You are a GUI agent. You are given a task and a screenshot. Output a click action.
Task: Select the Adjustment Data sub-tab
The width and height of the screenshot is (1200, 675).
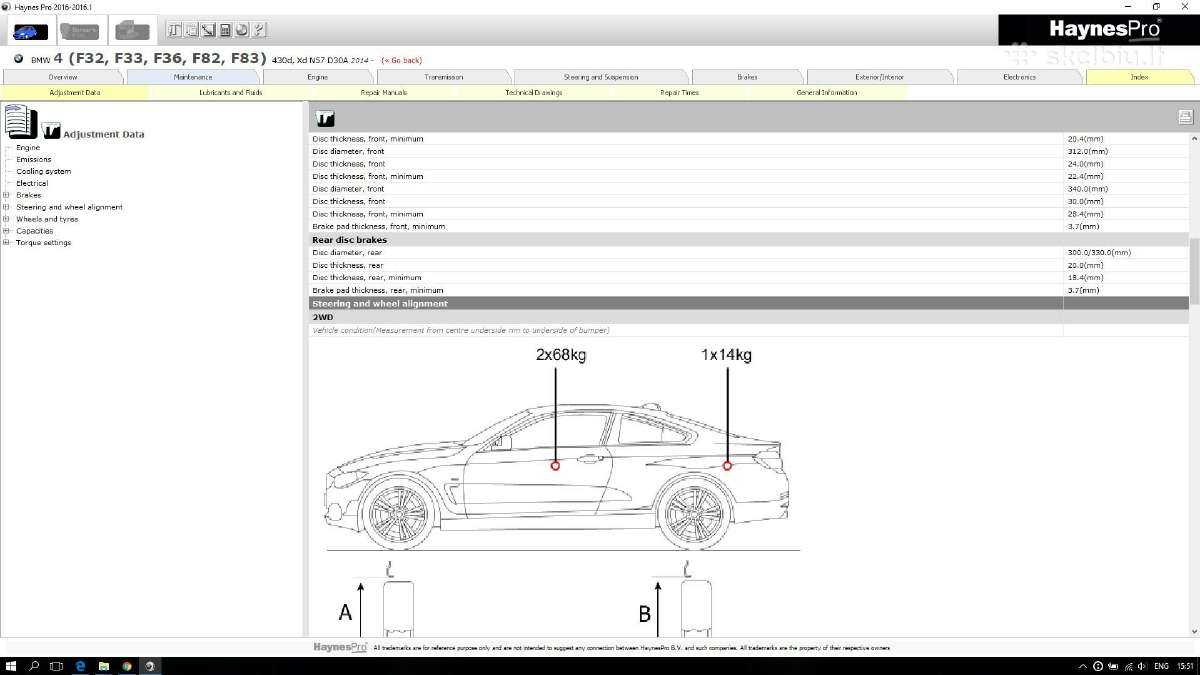point(75,93)
